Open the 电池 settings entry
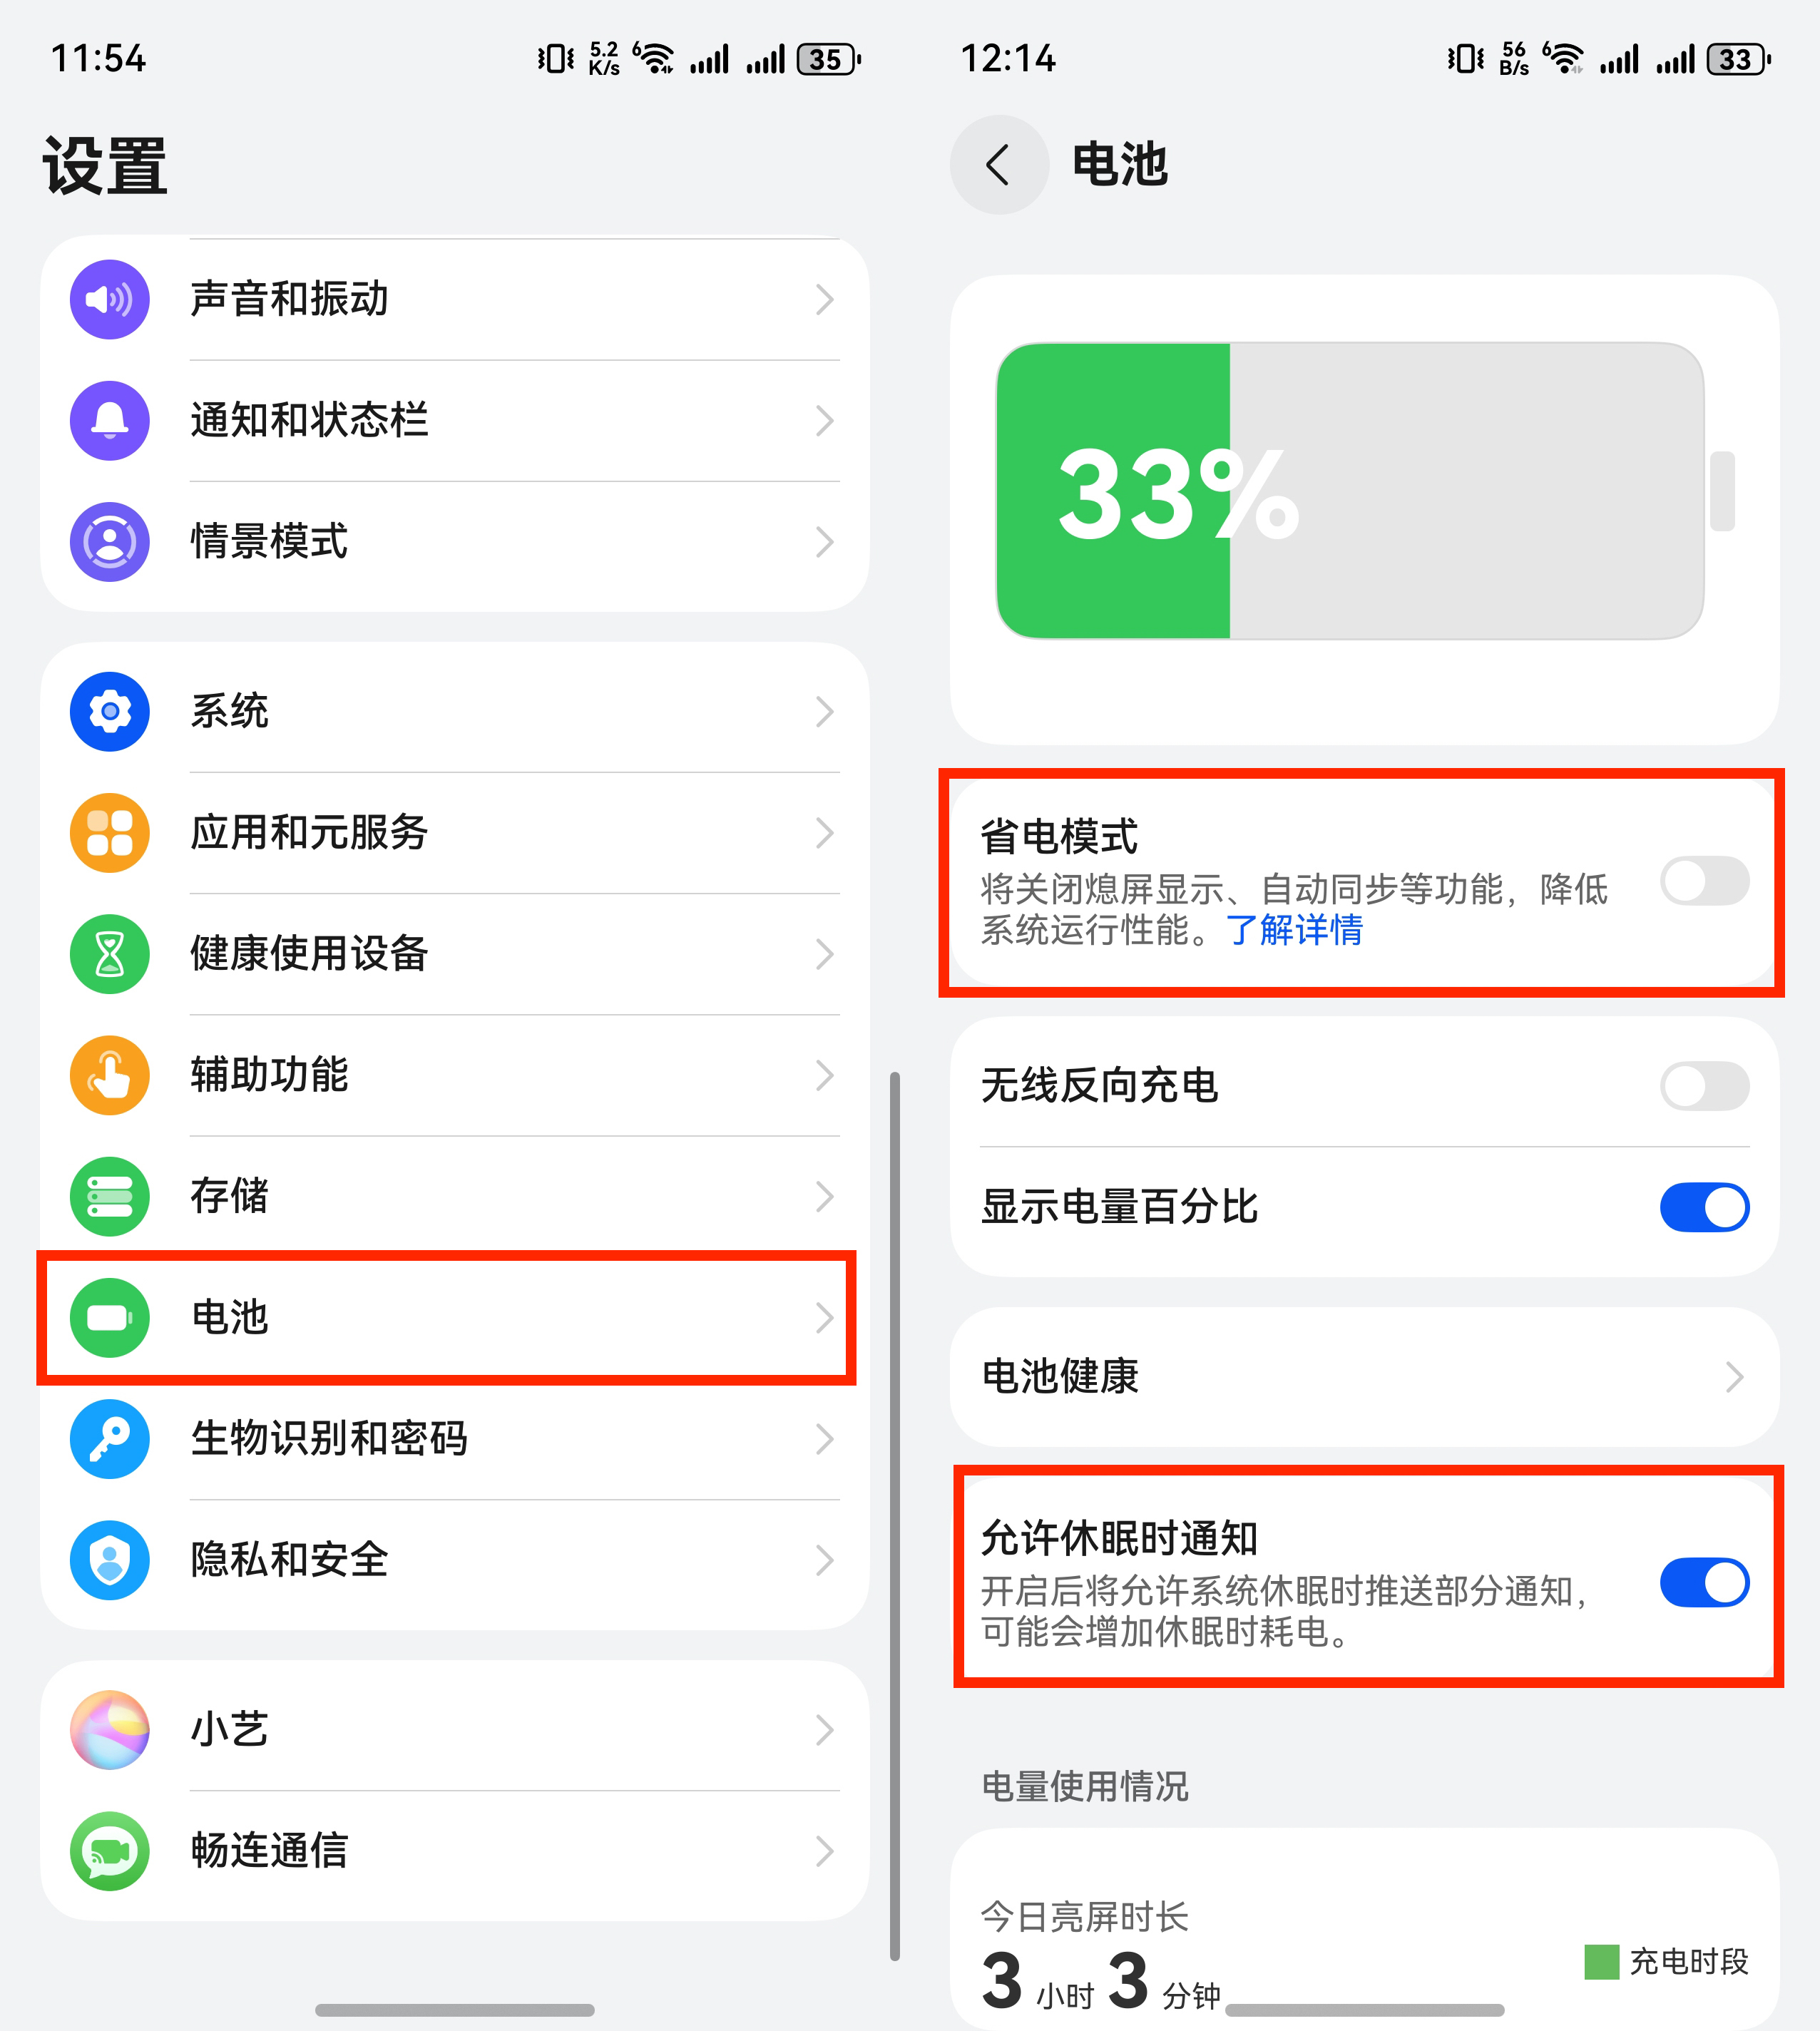 (446, 1317)
